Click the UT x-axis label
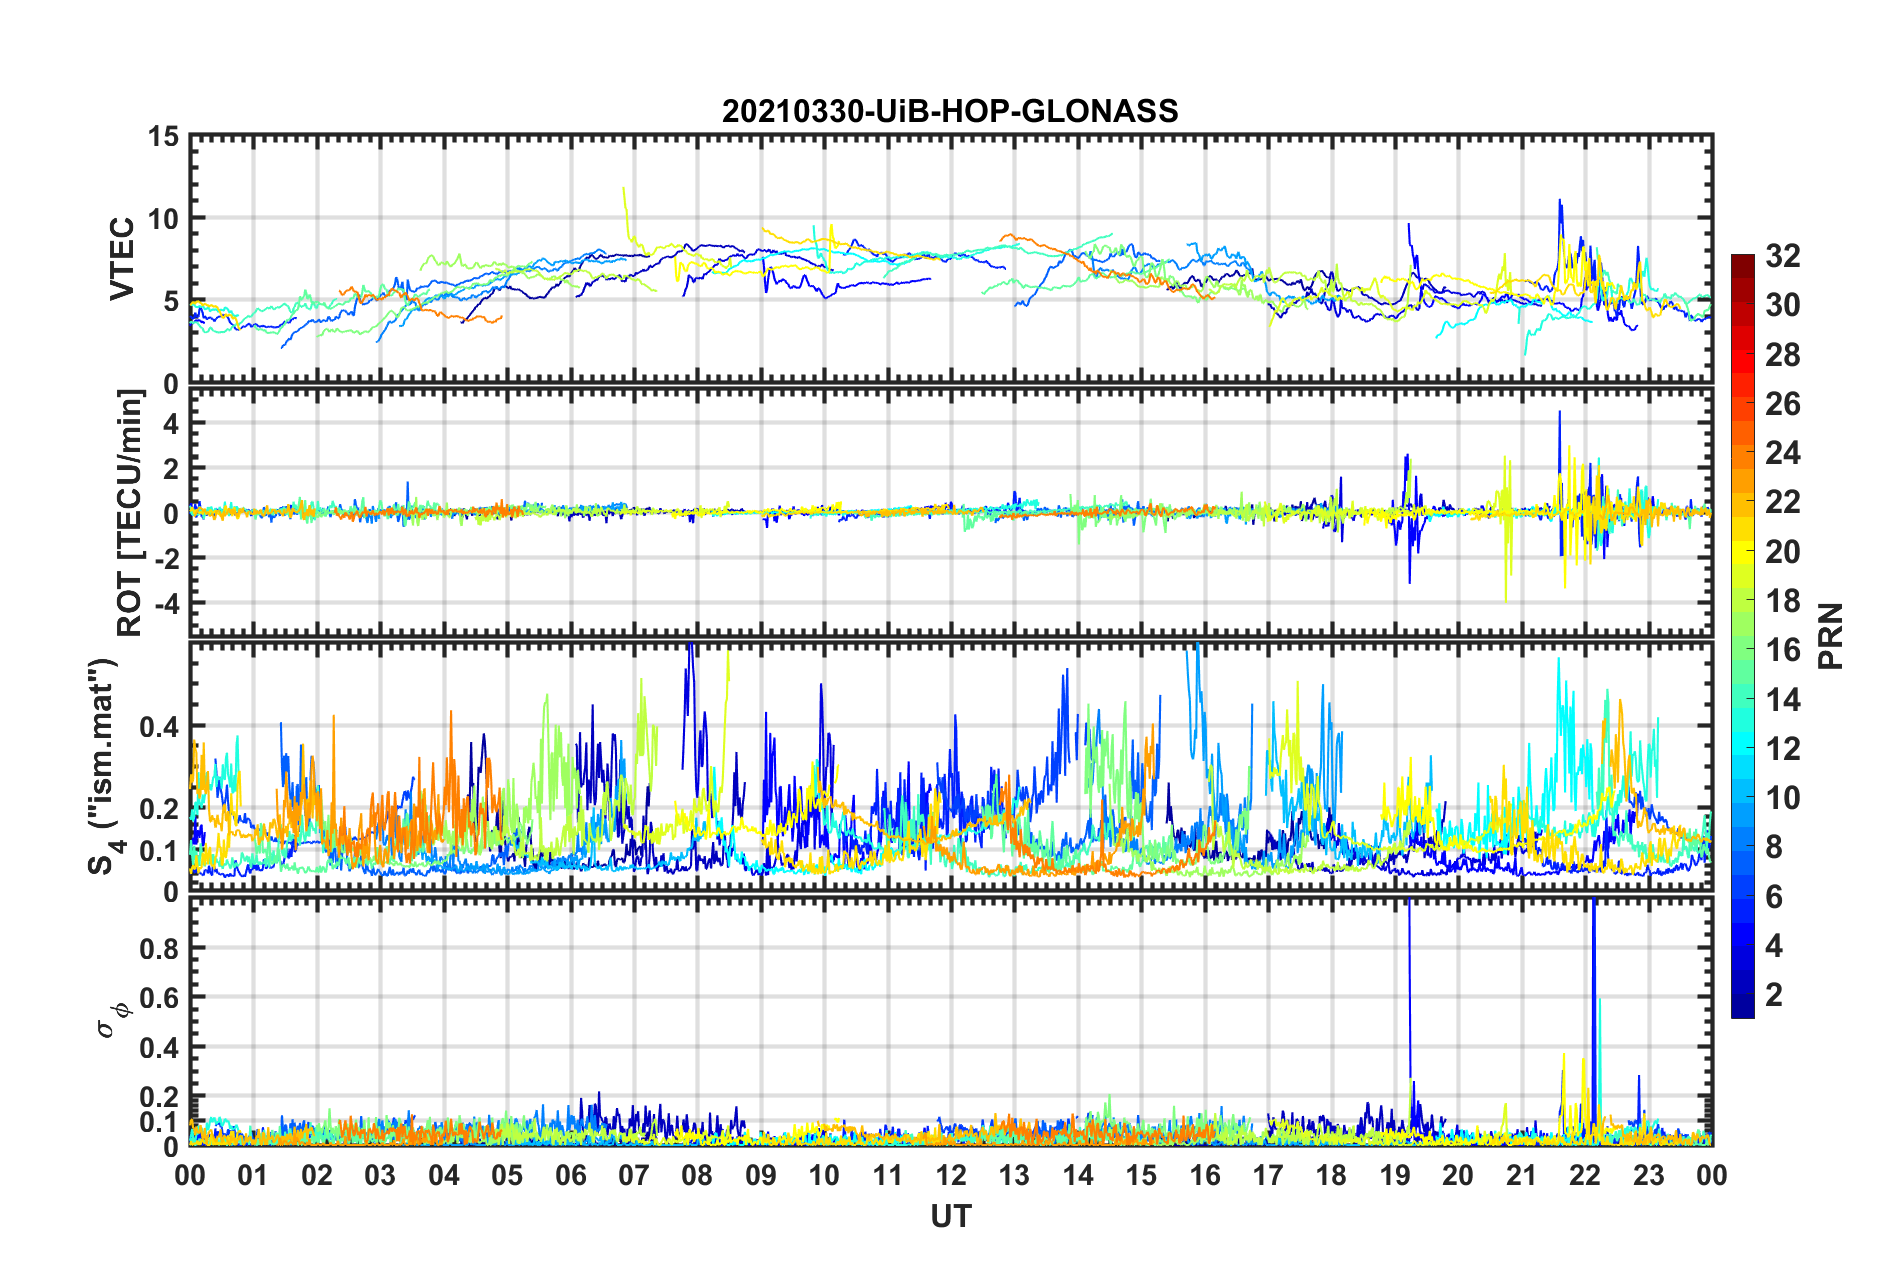 (950, 1216)
